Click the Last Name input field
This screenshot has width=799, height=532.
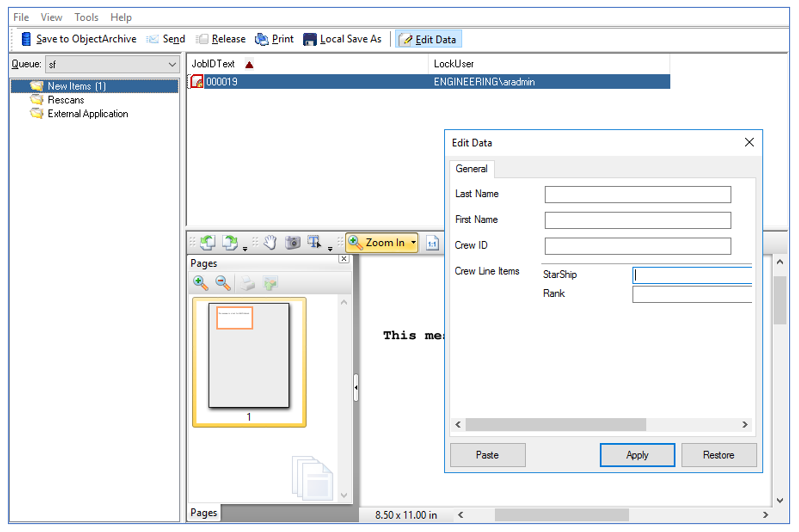[638, 194]
